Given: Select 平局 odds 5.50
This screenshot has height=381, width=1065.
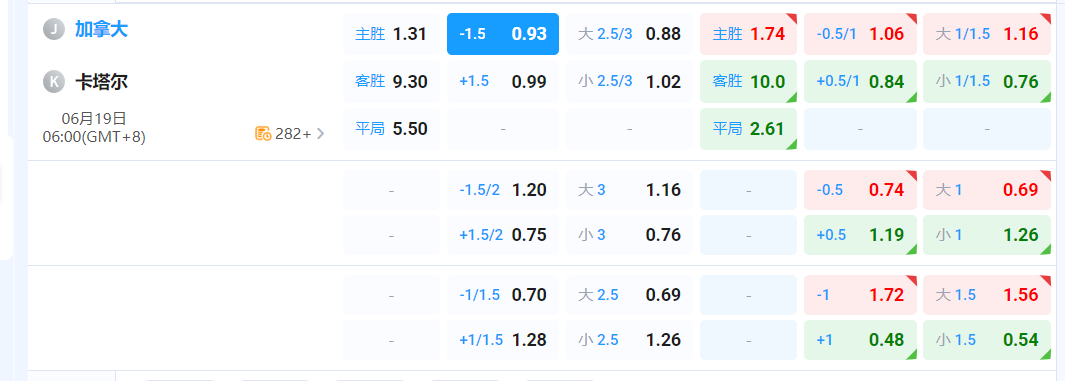Looking at the screenshot, I should pos(391,129).
